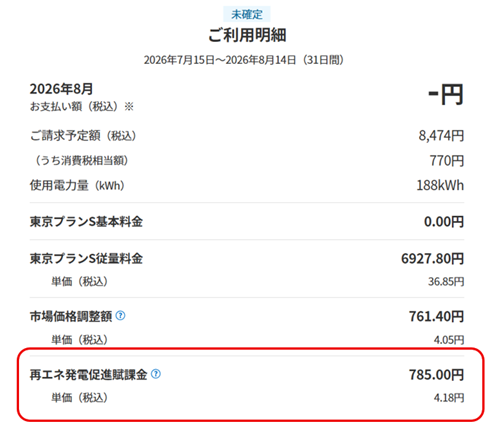Screen dimensions: 499x431
Task: Click the 8,474円 billing amount
Action: click(441, 136)
